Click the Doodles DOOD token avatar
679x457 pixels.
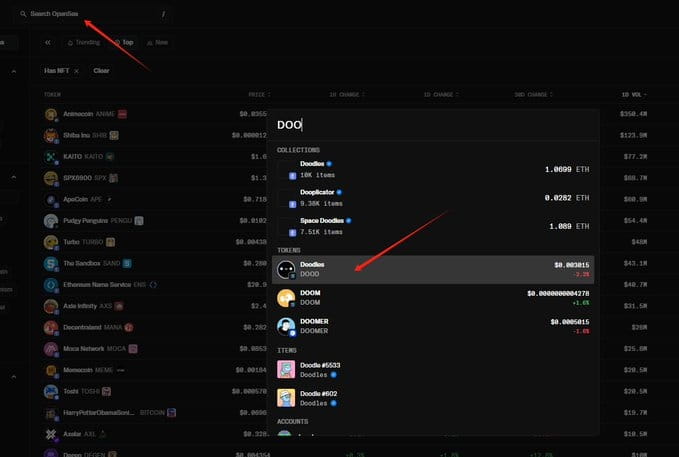tap(286, 269)
